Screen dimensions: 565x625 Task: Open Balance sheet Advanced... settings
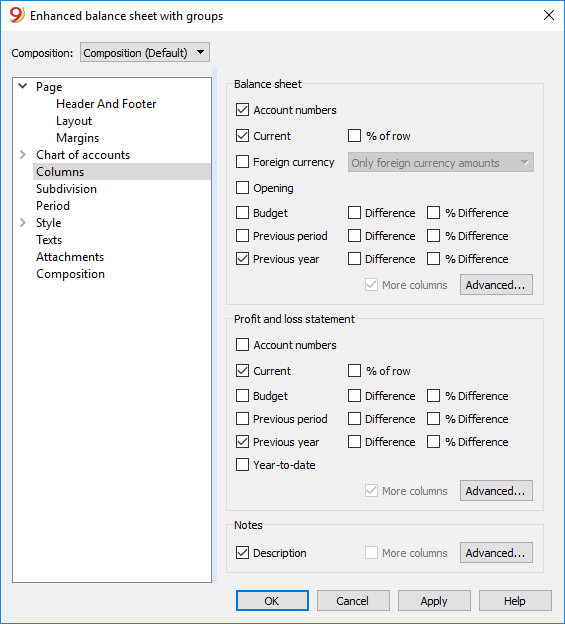496,285
